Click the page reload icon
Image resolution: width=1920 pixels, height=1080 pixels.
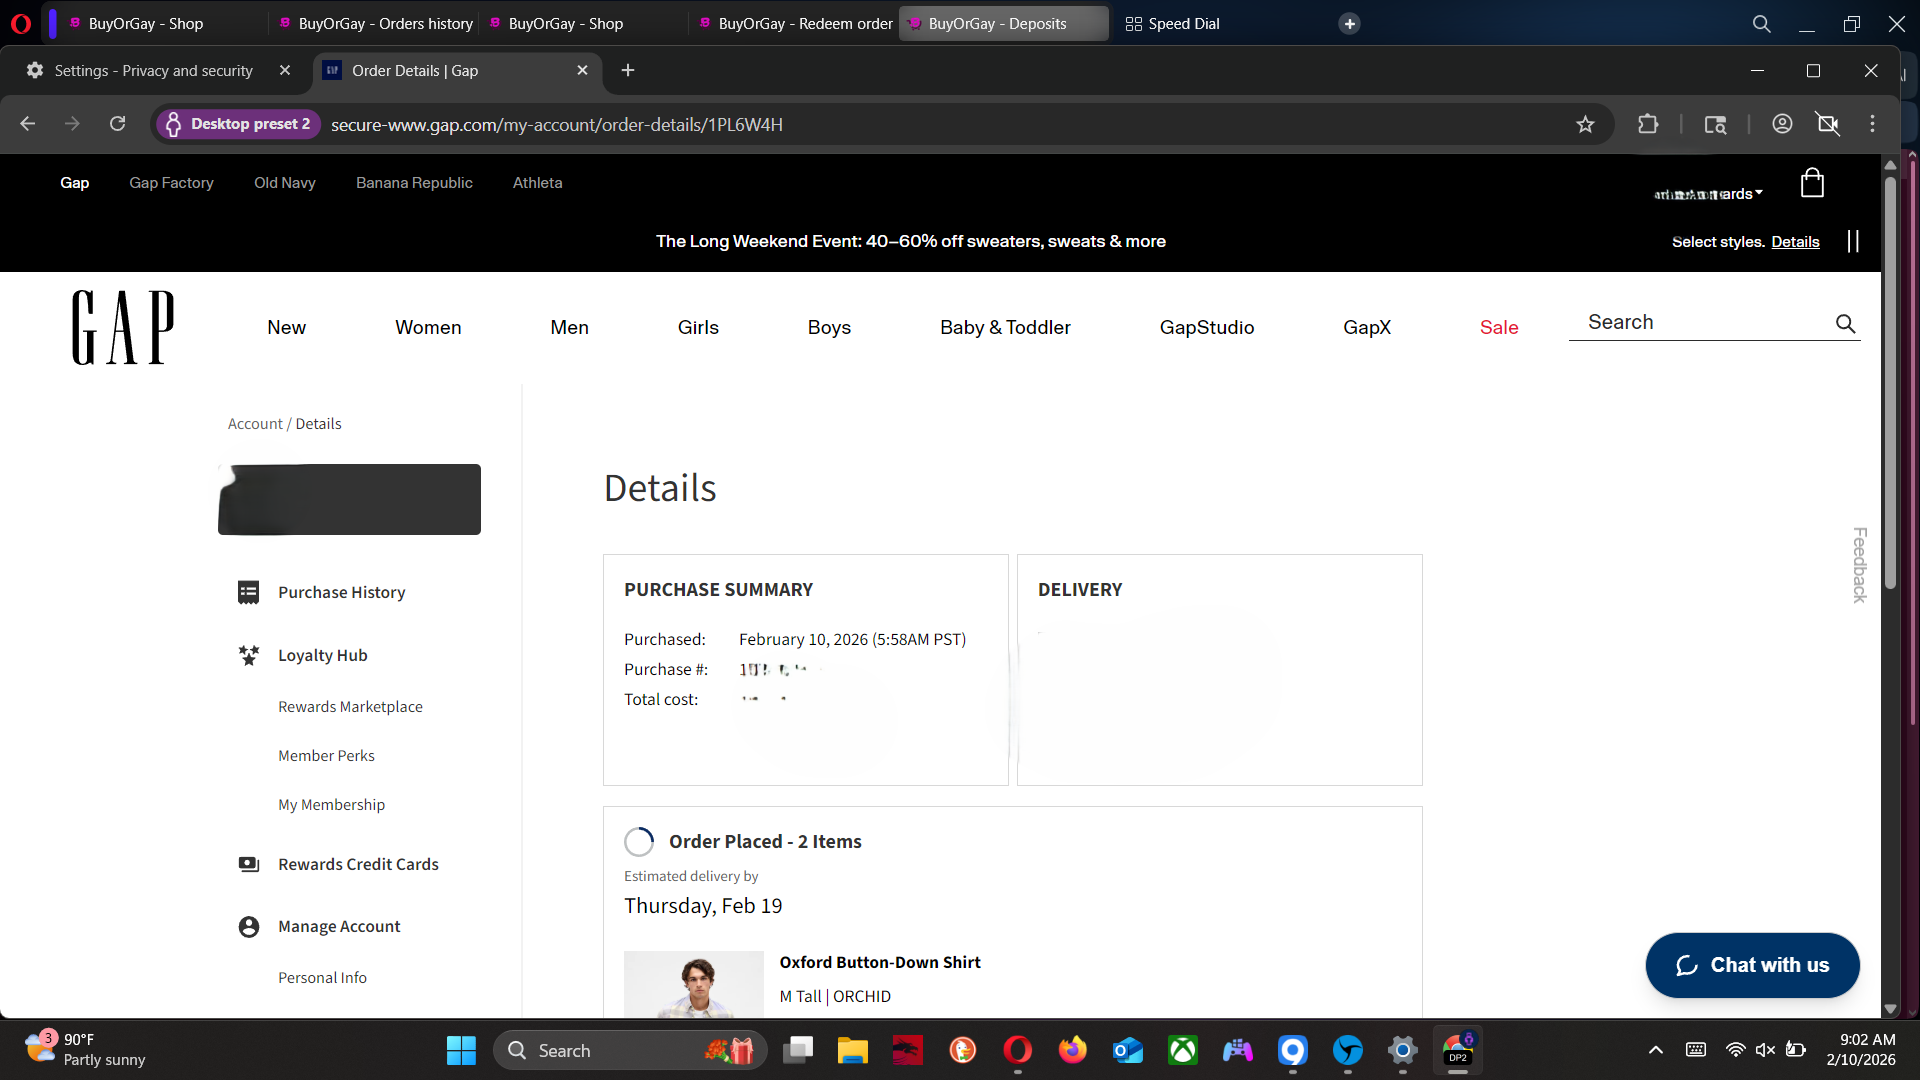click(x=118, y=124)
